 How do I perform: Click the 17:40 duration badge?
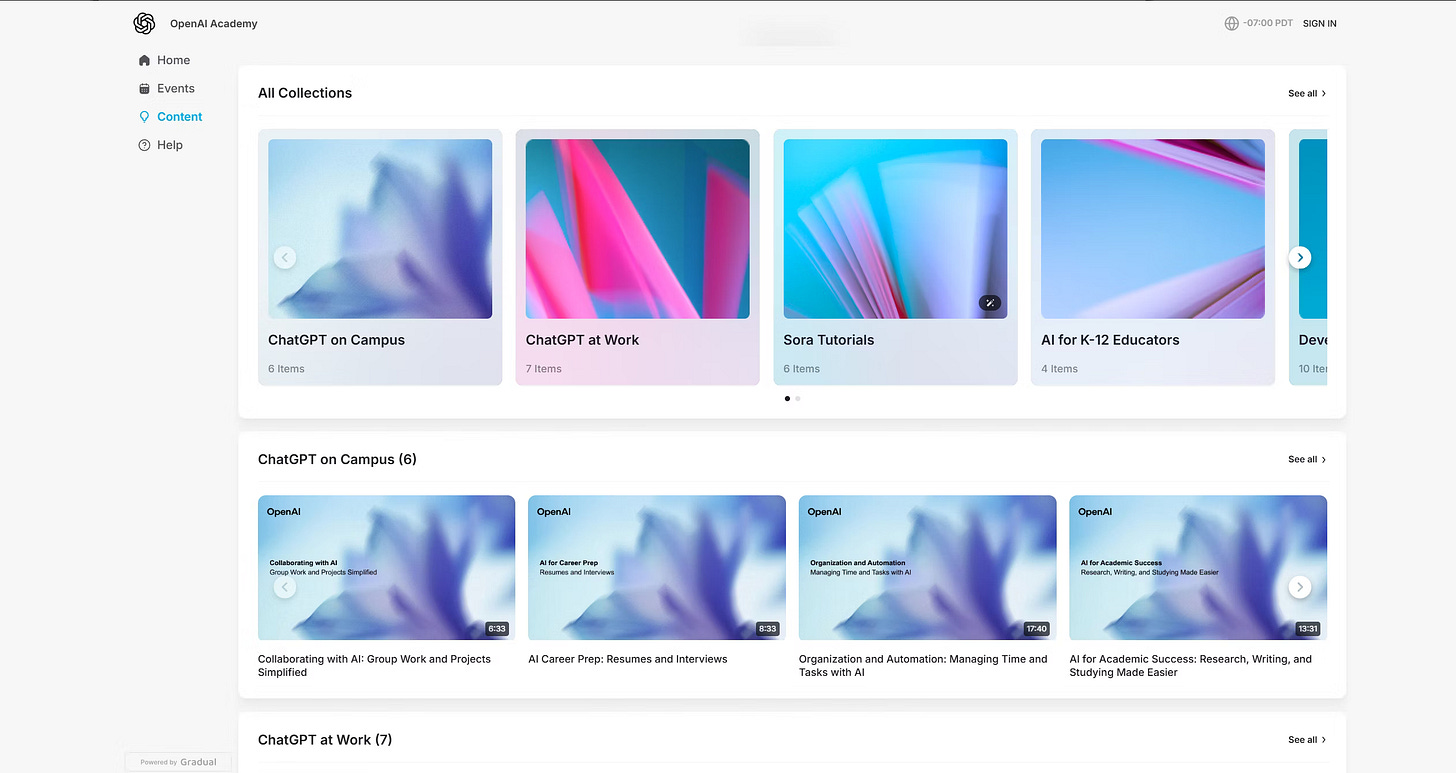1036,629
